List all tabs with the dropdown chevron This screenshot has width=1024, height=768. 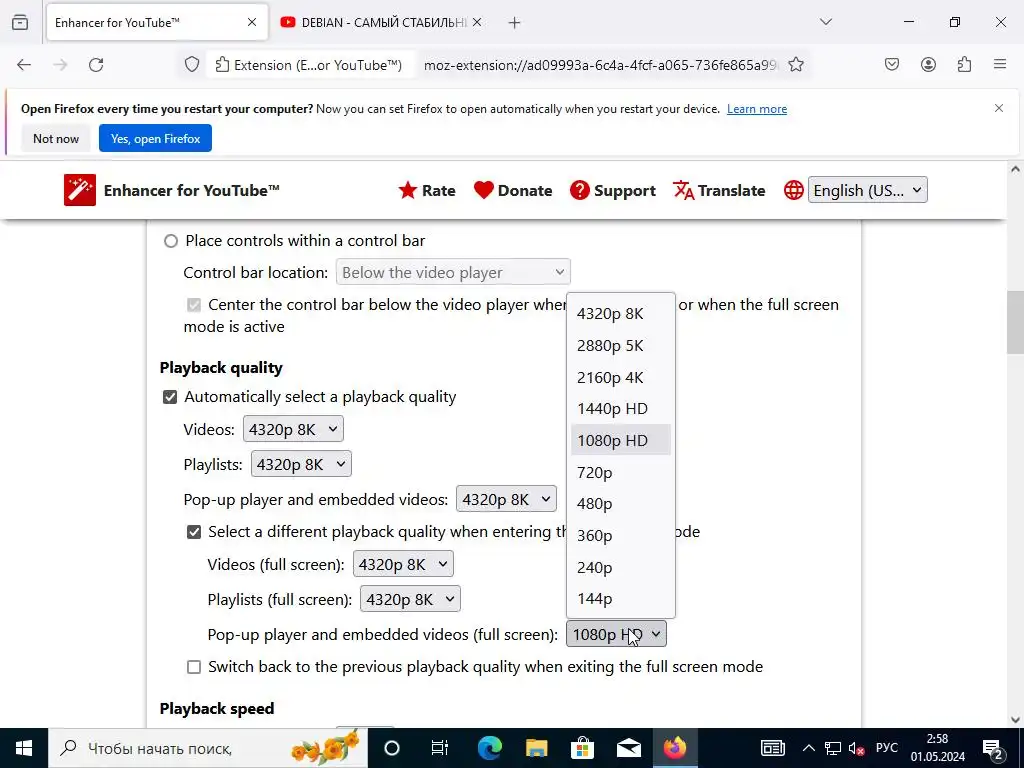pos(826,22)
